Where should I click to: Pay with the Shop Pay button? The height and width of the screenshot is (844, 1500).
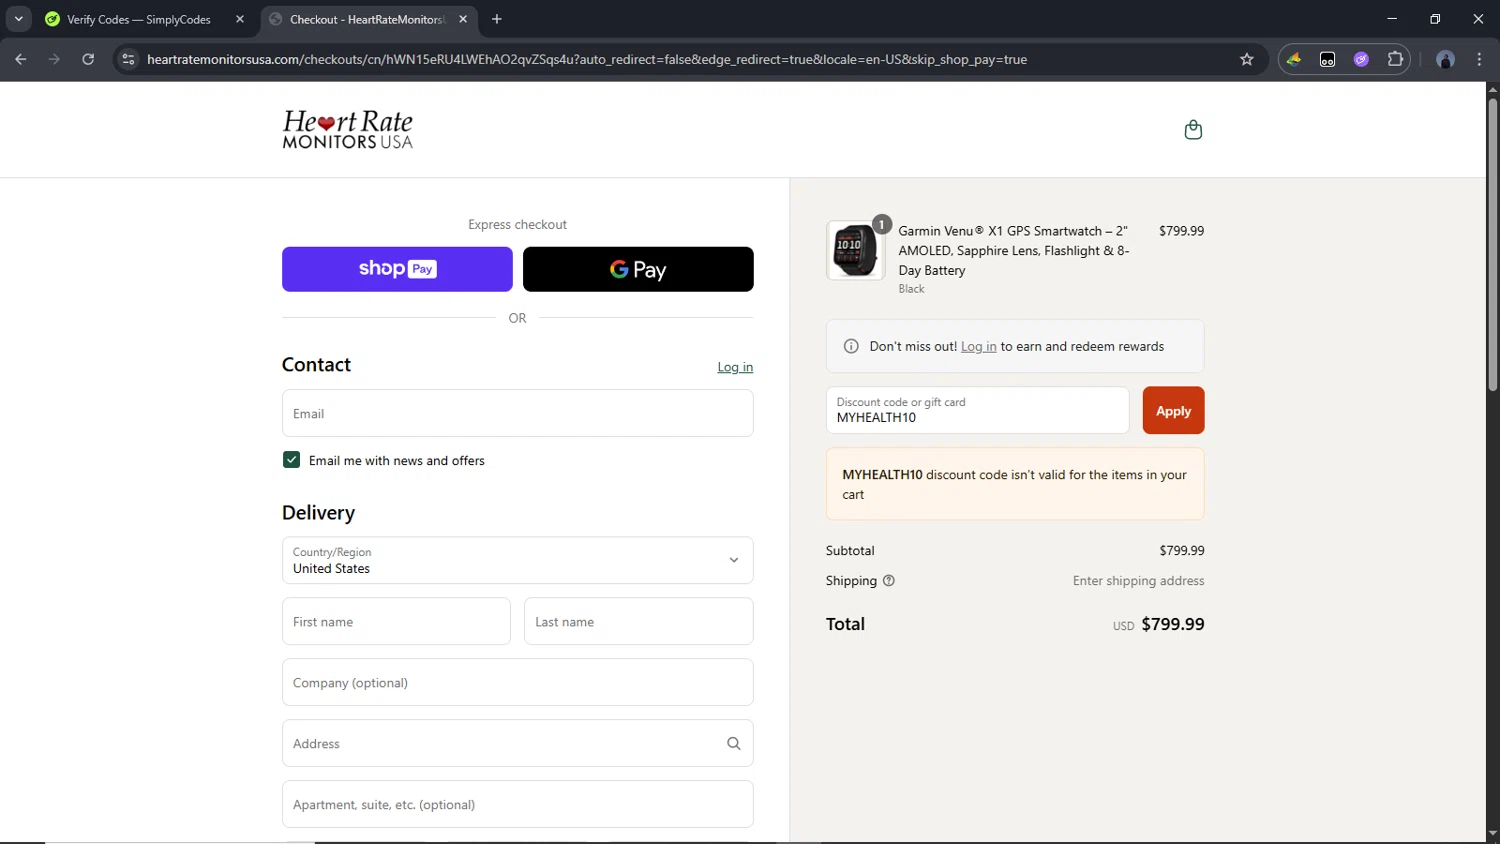point(397,269)
